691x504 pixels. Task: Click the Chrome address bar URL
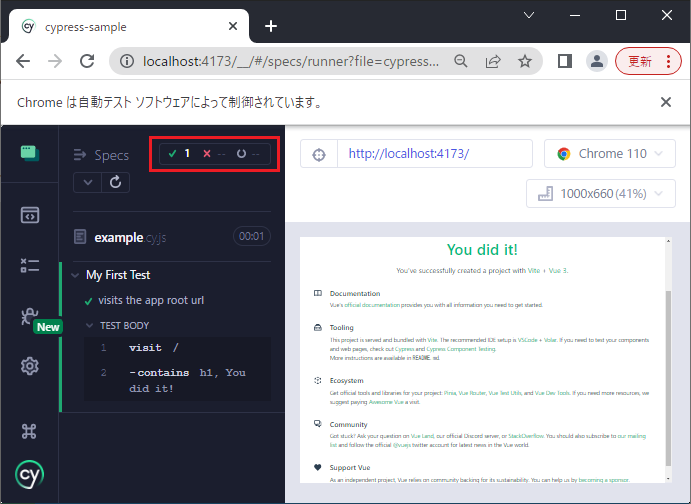click(x=290, y=61)
